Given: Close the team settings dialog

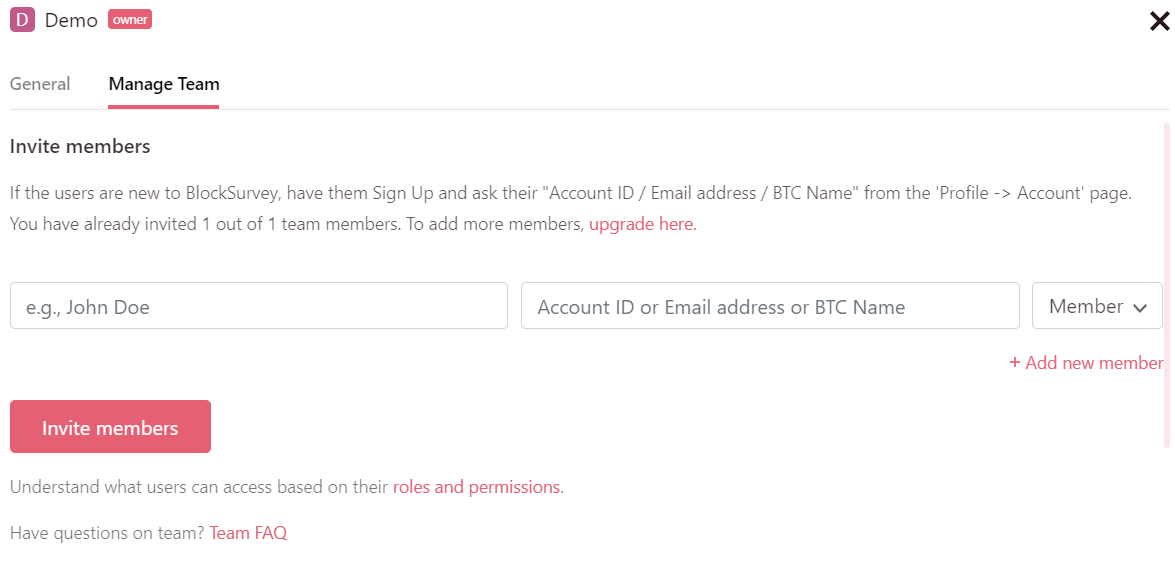Looking at the screenshot, I should pyautogui.click(x=1159, y=21).
